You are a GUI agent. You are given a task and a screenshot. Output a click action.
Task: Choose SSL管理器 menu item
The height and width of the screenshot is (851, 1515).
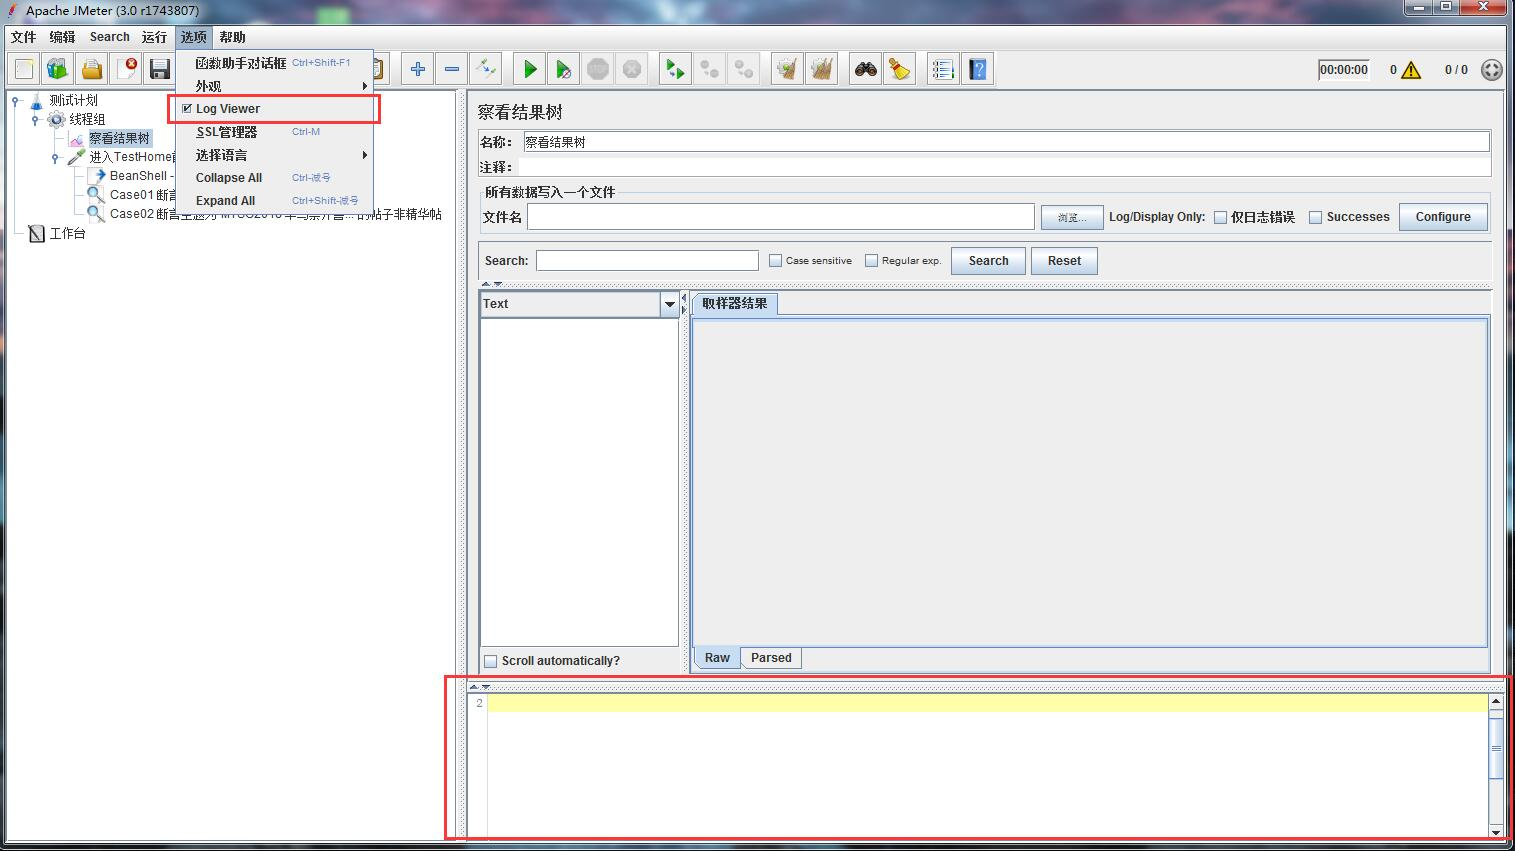tap(274, 132)
